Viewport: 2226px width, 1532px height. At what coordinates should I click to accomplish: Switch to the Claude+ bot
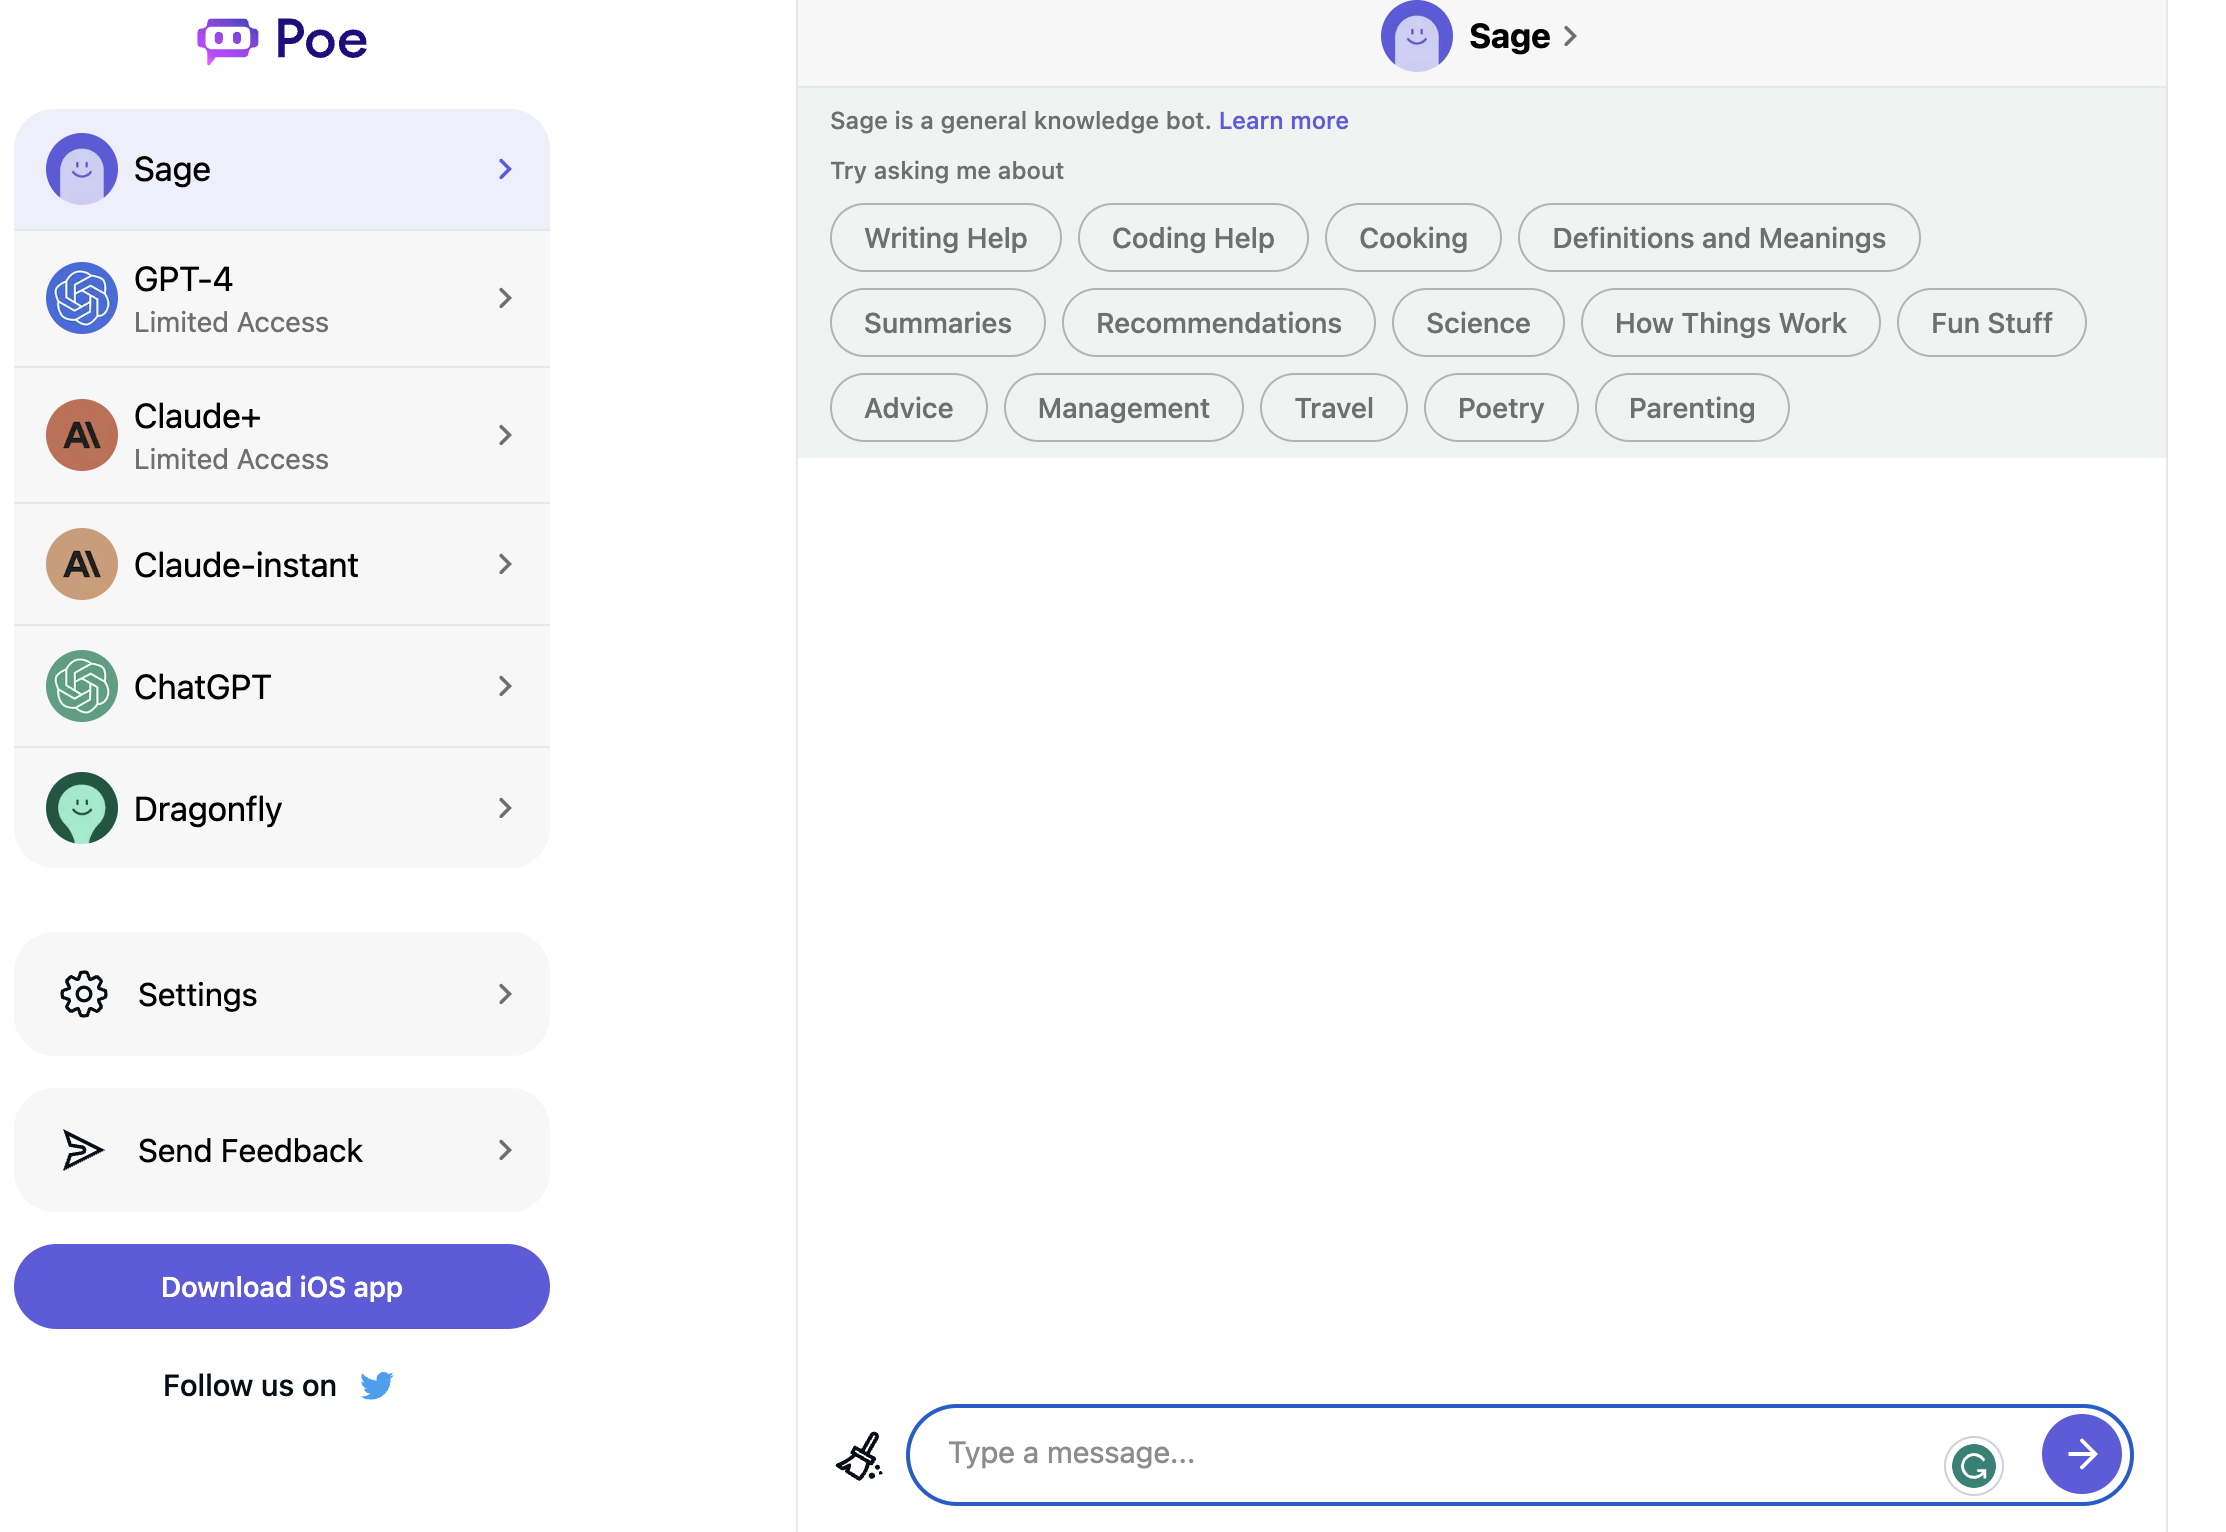pos(282,435)
